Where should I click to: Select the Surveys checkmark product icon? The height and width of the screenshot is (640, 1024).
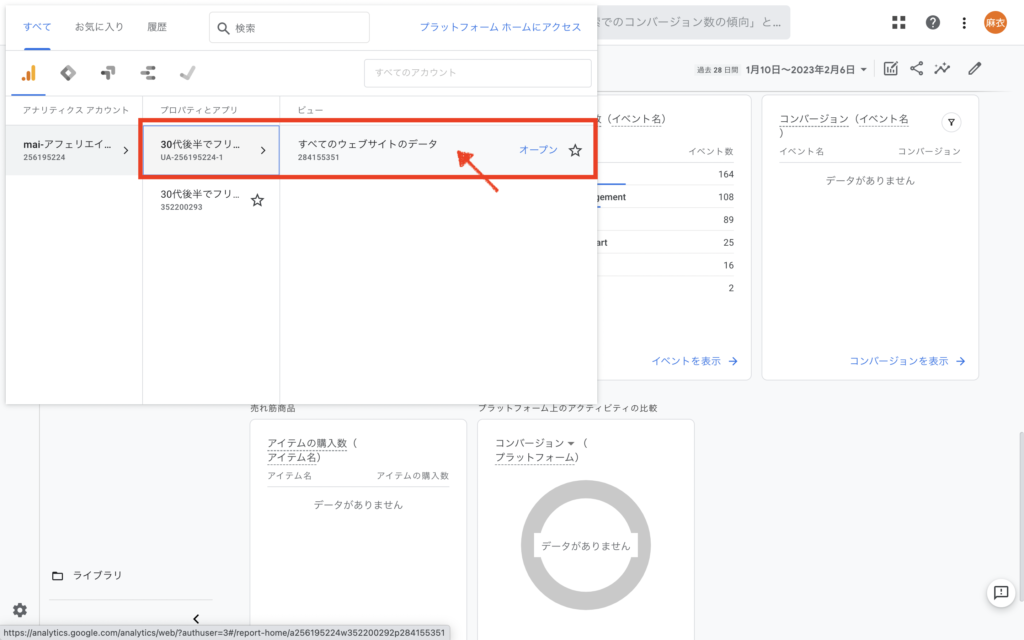point(187,73)
